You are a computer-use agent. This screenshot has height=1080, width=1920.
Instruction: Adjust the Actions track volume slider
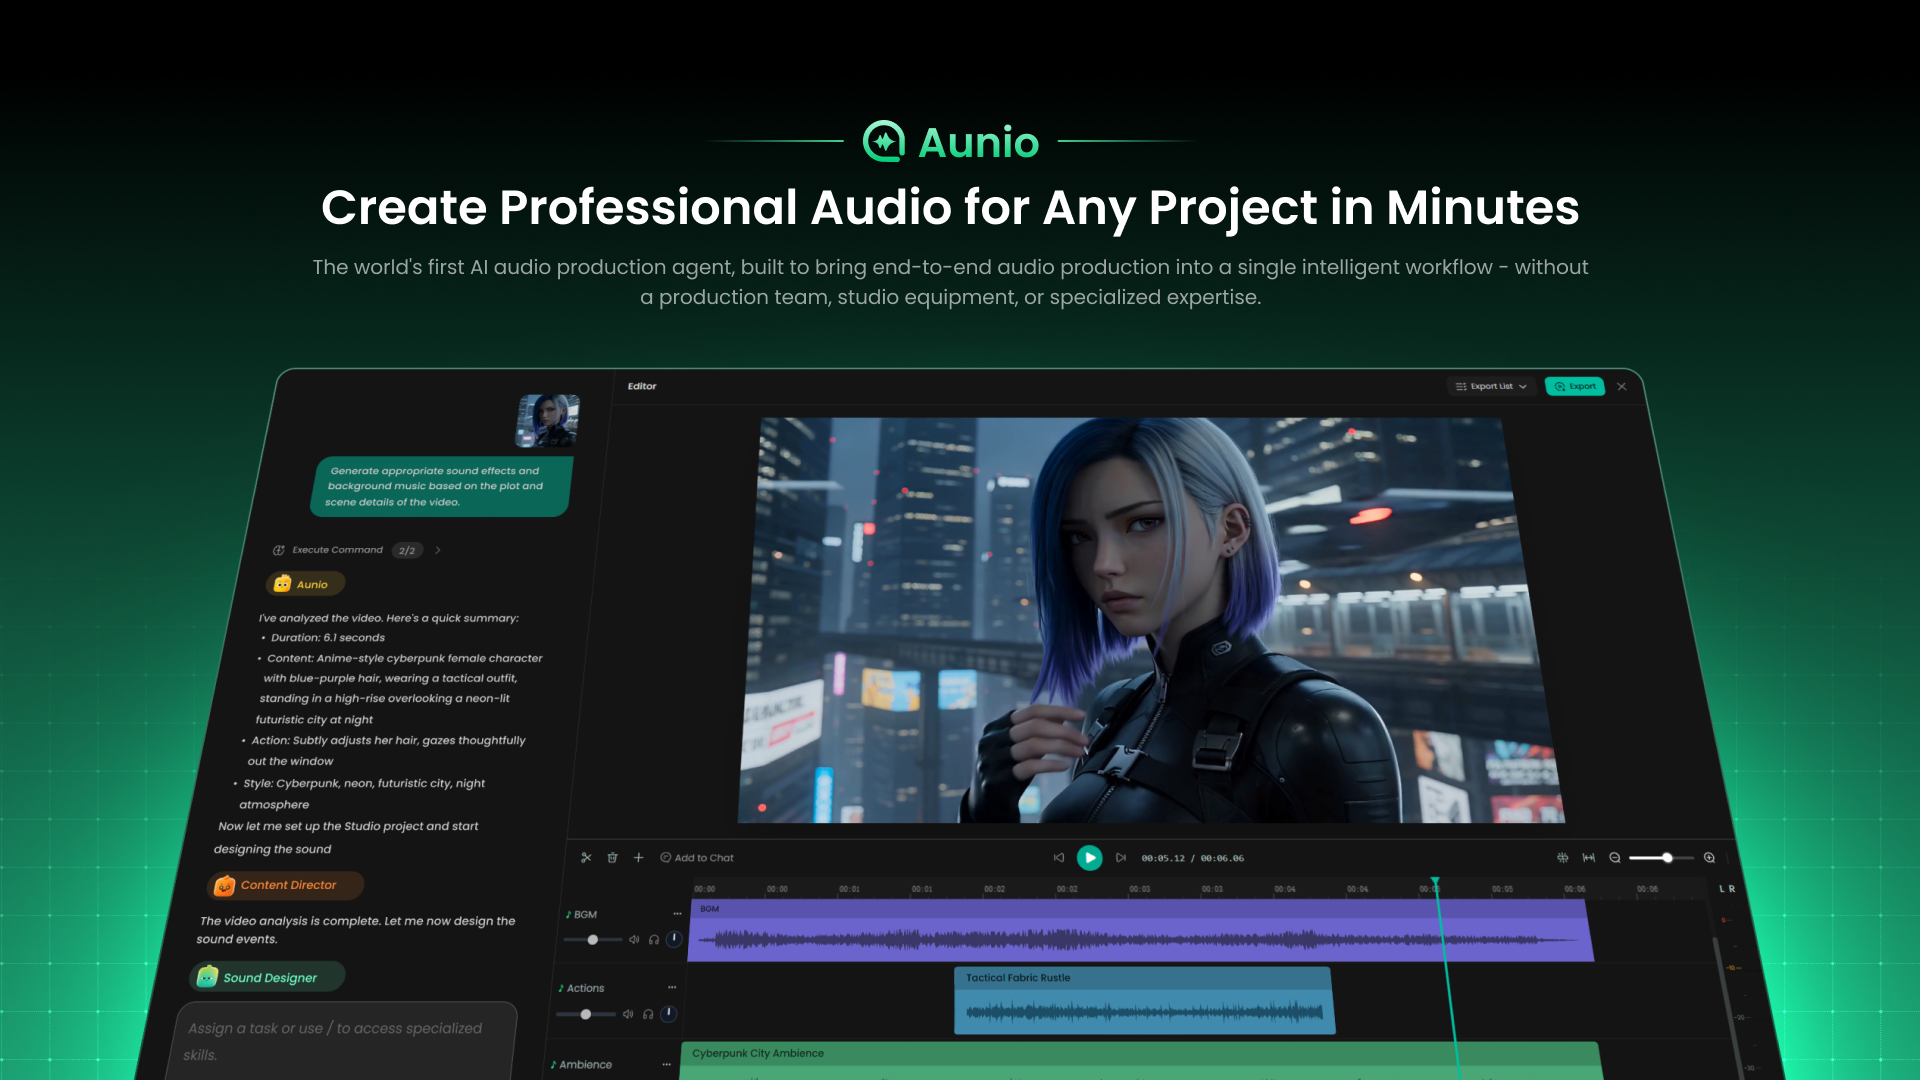(586, 1014)
